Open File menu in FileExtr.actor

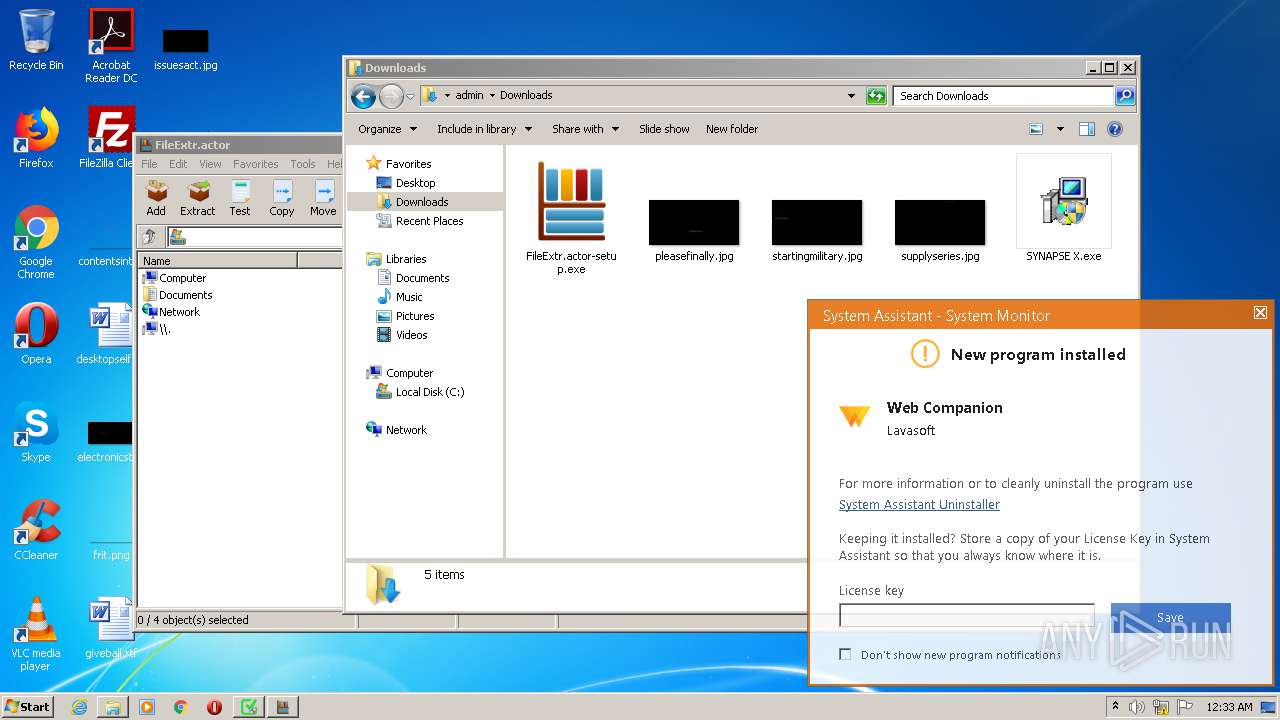coord(149,164)
